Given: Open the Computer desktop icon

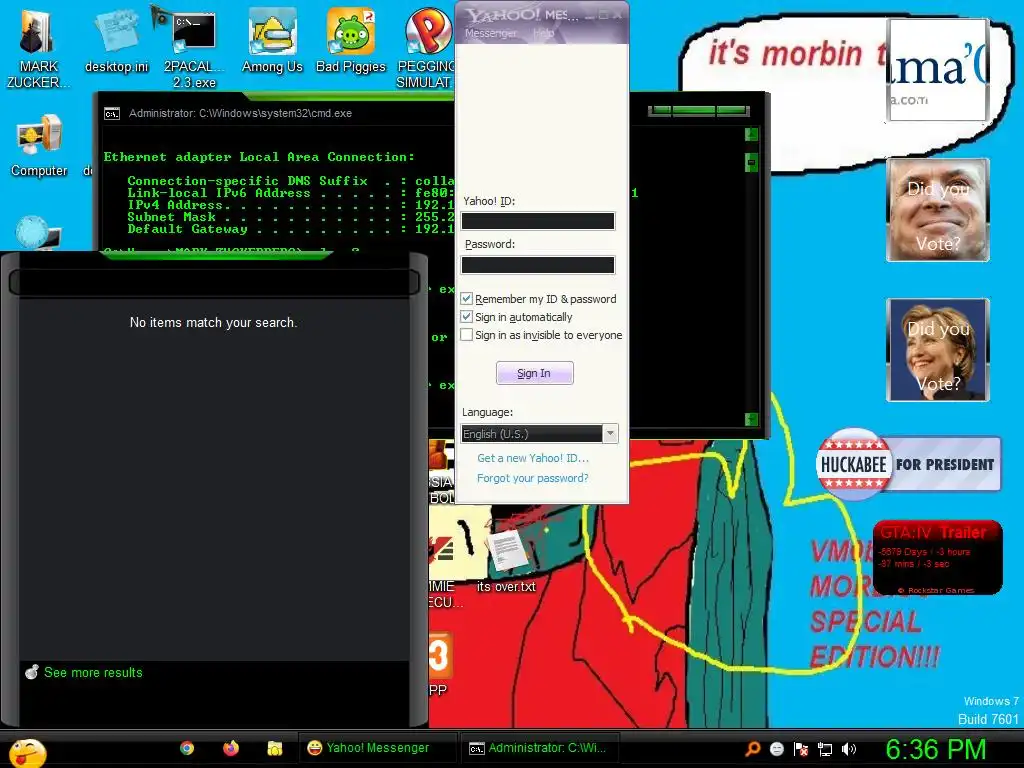Looking at the screenshot, I should pyautogui.click(x=39, y=145).
